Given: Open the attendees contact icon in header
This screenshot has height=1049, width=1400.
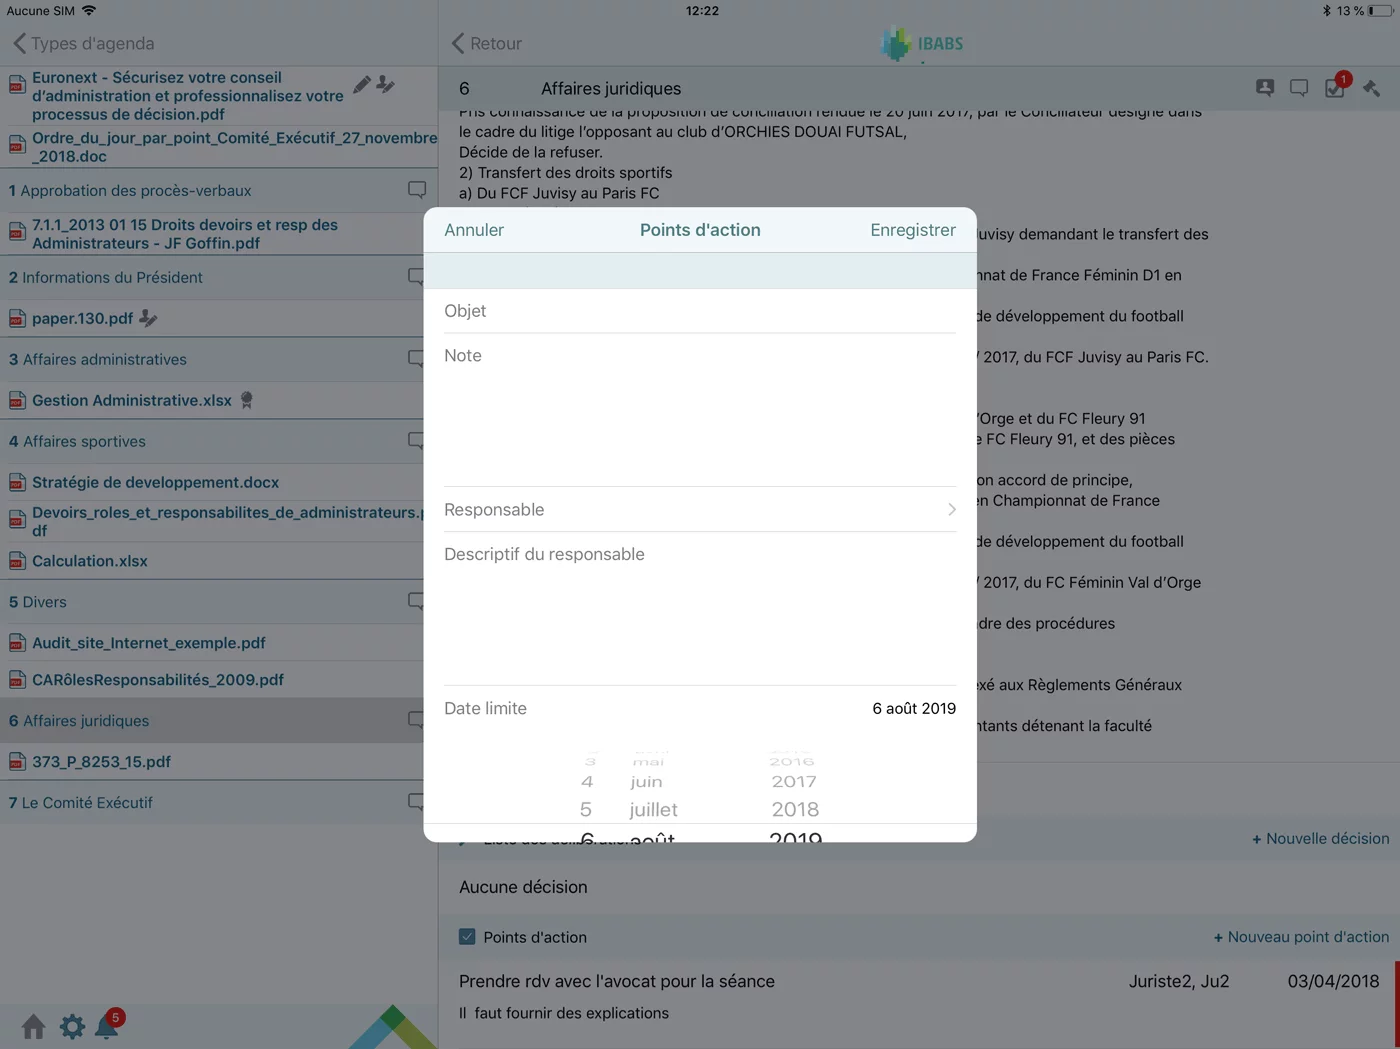Looking at the screenshot, I should click(1265, 88).
